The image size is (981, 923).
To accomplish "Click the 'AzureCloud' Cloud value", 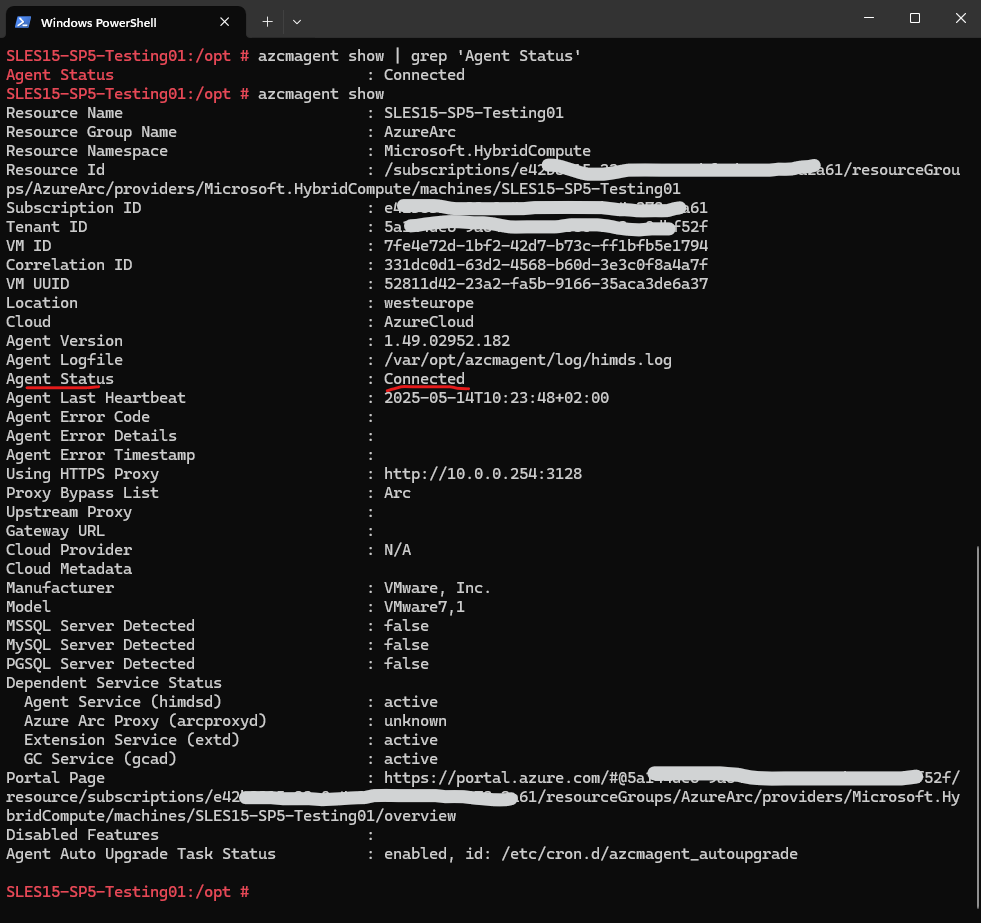I will [x=429, y=322].
